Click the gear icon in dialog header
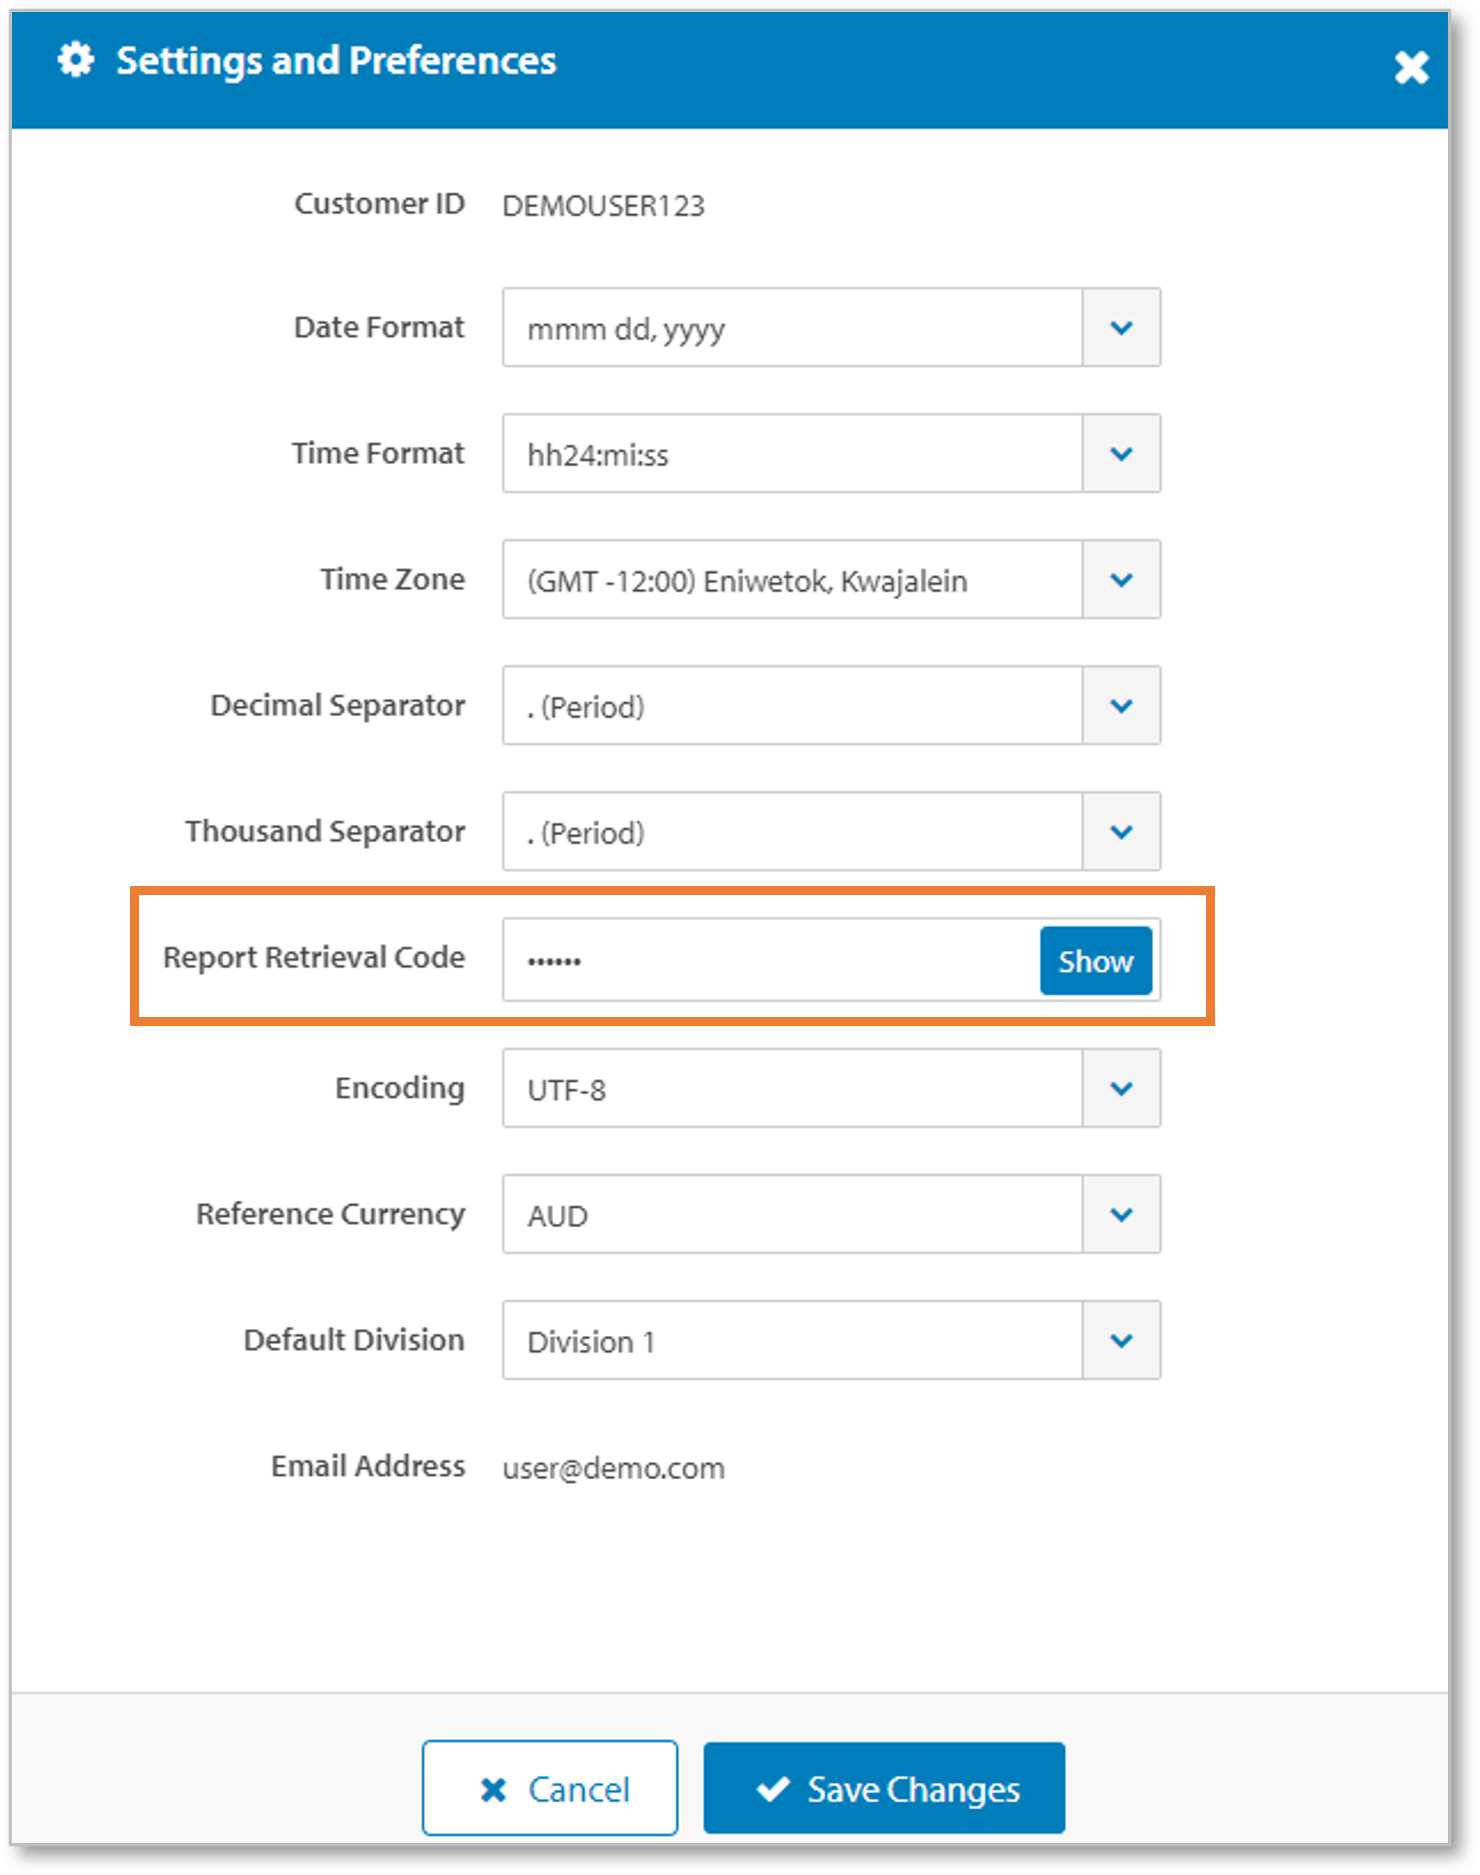The image size is (1480, 1875). point(76,60)
